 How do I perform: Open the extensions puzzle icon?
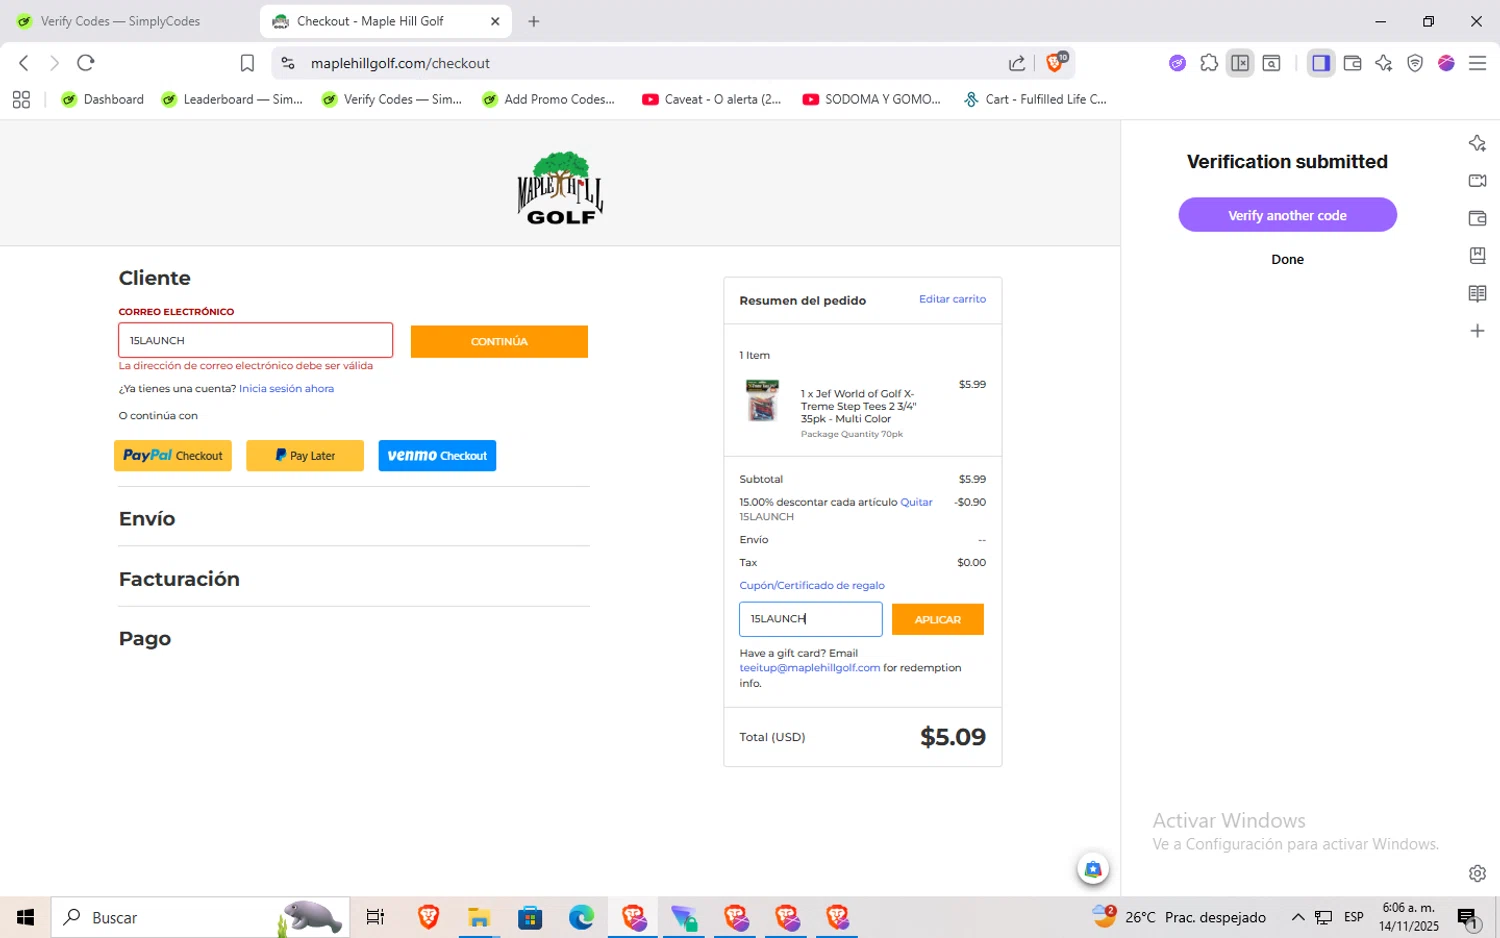click(1209, 63)
